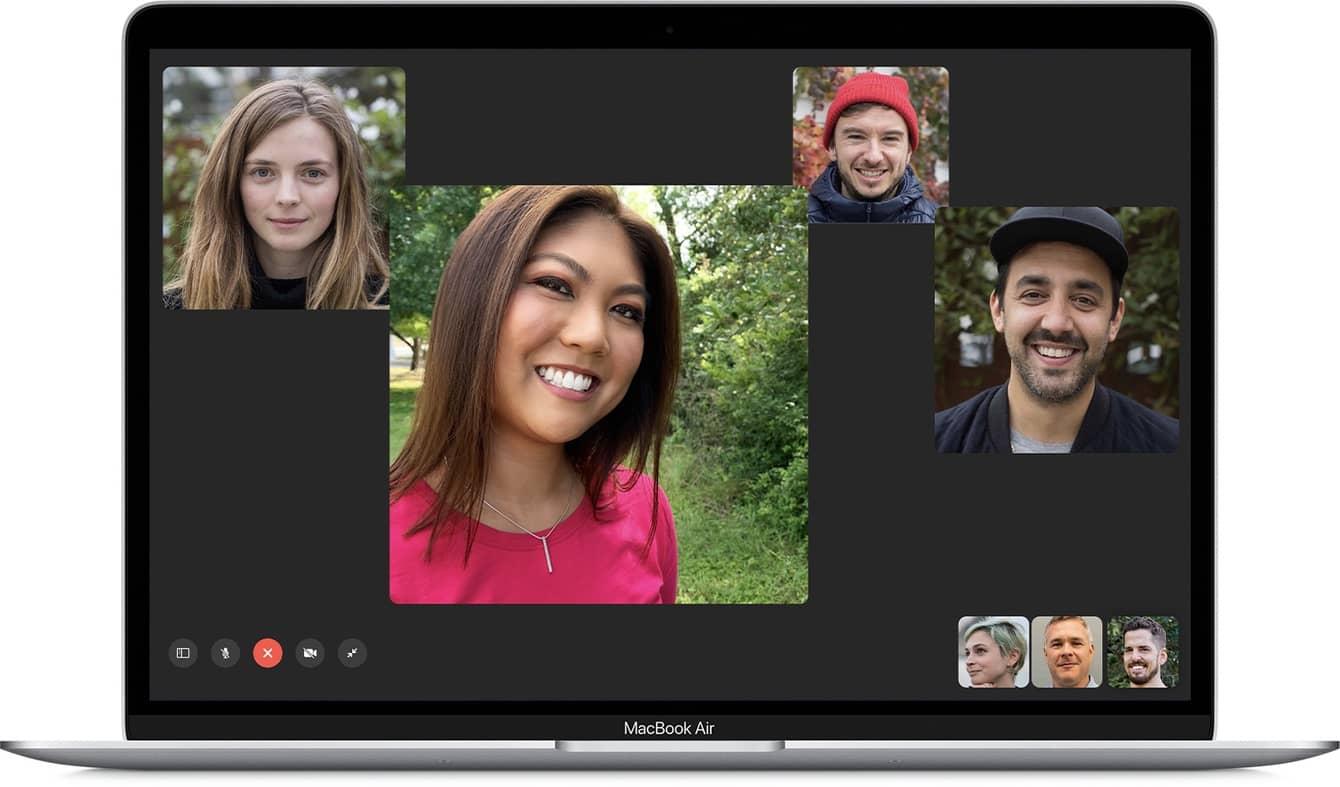Select the man in the red beanie tile
1340x787 pixels.
coord(871,145)
